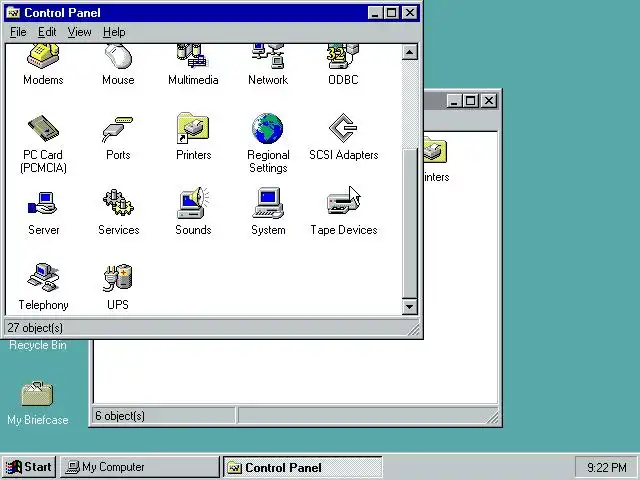Maximize the My Computer background window
Screen dimensions: 640x480
pos(470,100)
